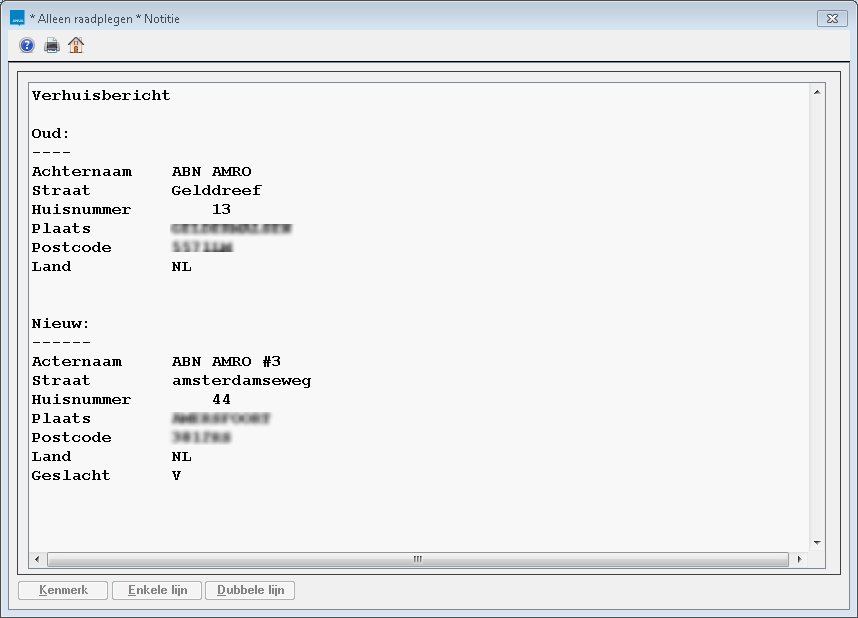The height and width of the screenshot is (618, 858).
Task: Click the vertical scrollbar up arrow
Action: coord(817,92)
